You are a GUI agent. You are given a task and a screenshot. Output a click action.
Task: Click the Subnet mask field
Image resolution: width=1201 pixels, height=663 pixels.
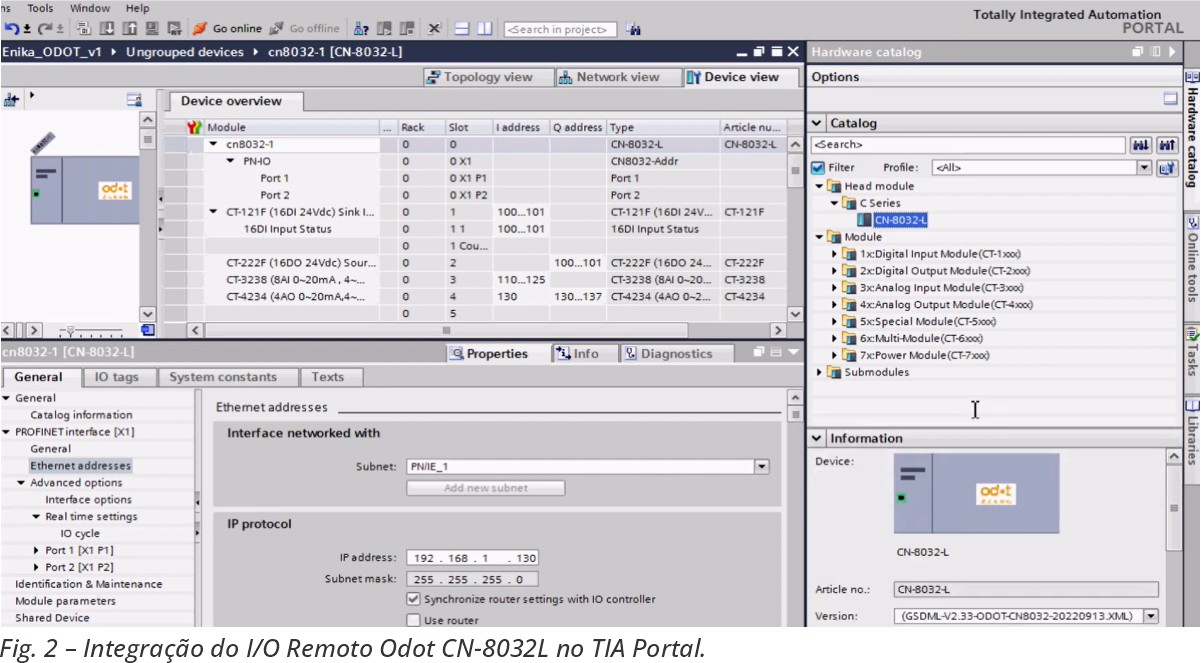pyautogui.click(x=472, y=579)
